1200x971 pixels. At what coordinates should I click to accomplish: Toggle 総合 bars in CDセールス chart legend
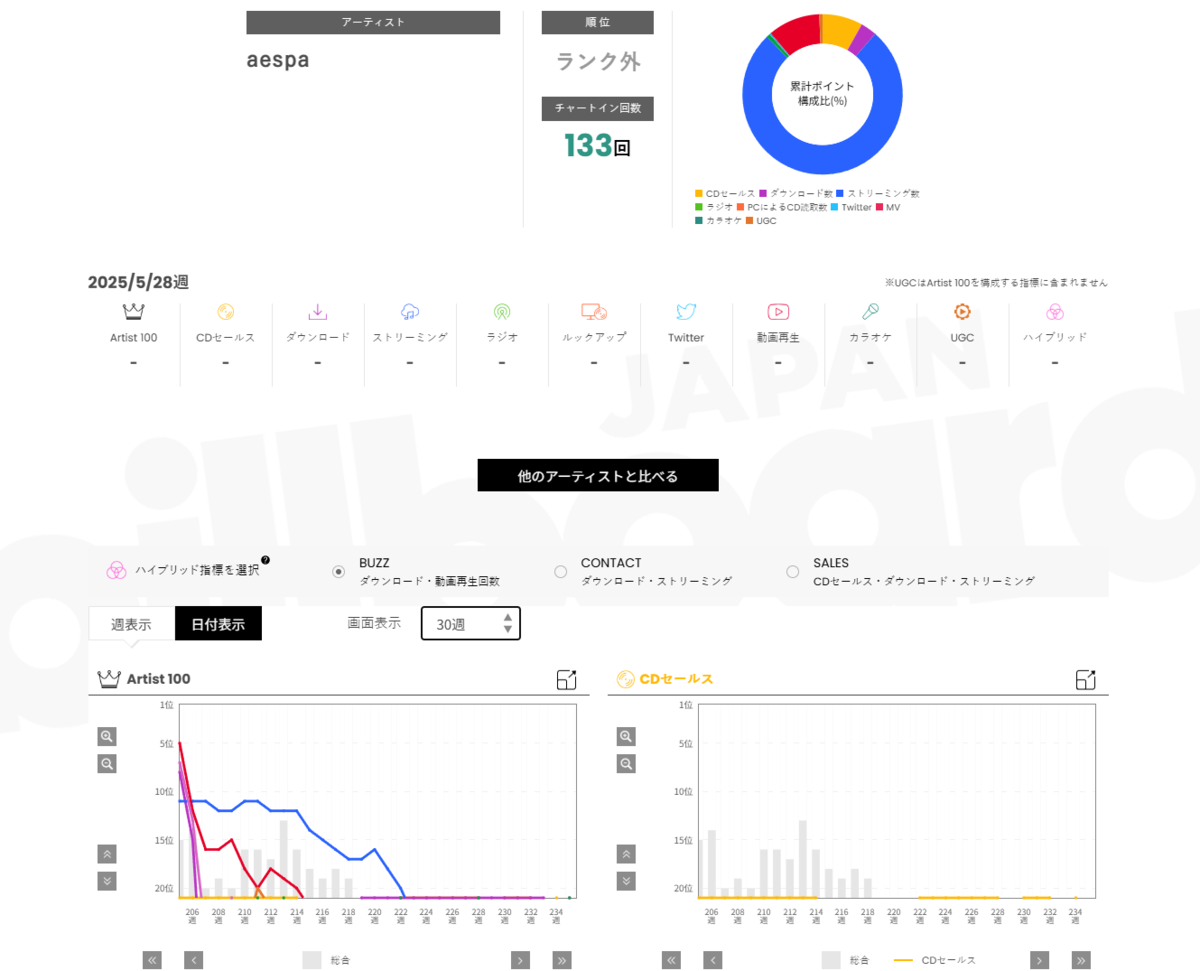(x=845, y=960)
